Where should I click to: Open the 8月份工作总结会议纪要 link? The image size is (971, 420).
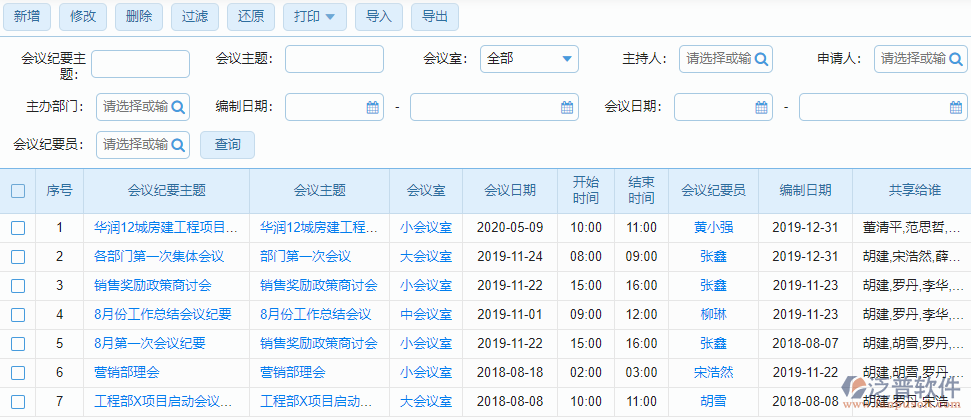[x=163, y=315]
